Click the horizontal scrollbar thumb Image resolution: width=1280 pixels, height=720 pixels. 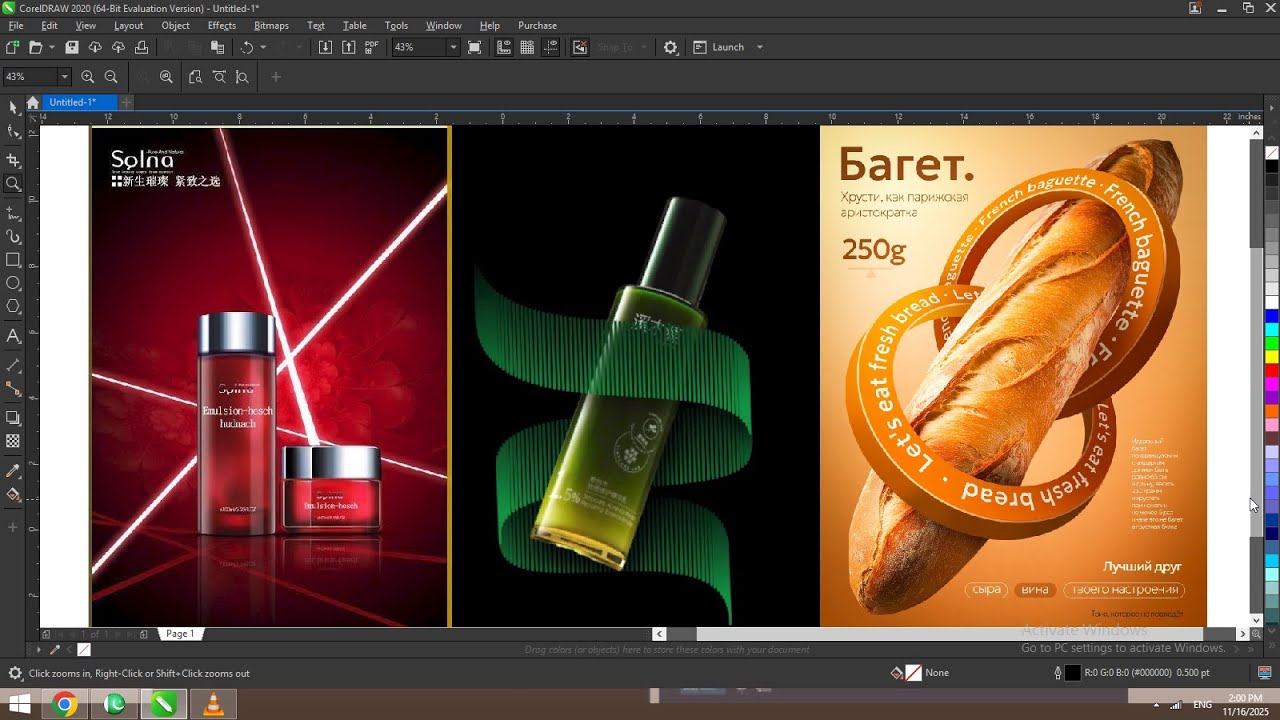click(x=949, y=634)
